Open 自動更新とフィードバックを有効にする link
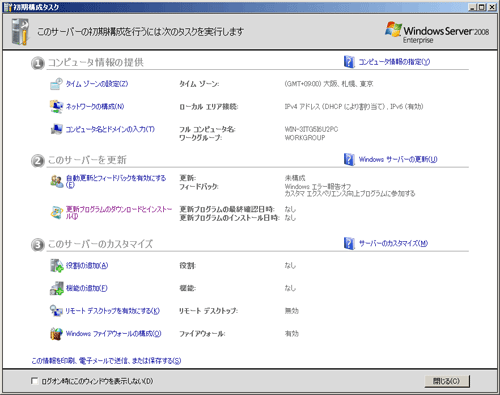 116,181
